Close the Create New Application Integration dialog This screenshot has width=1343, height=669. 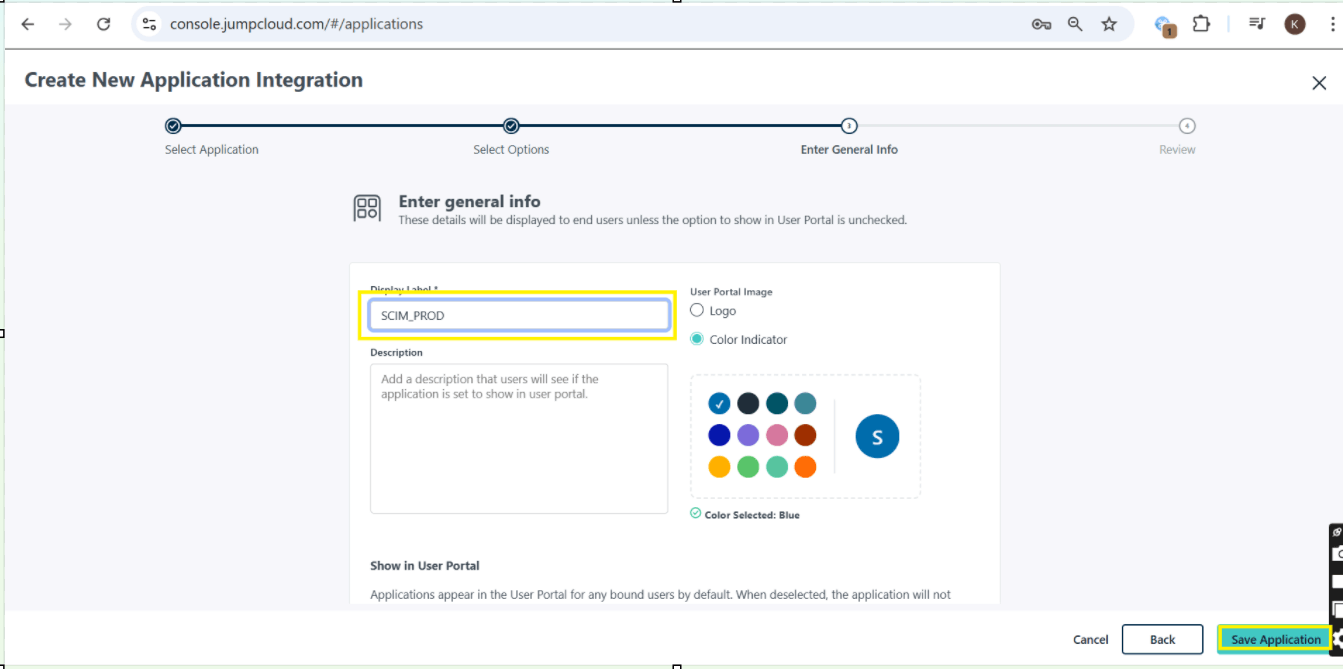[x=1319, y=83]
